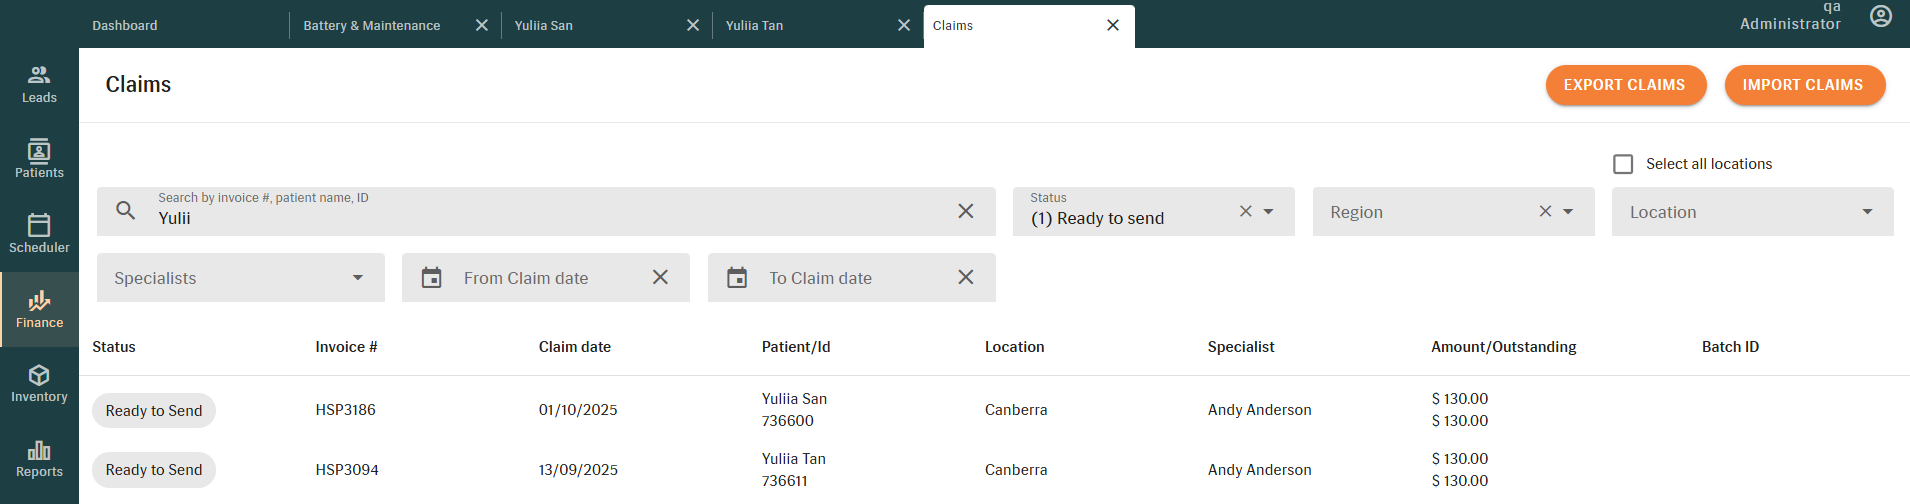Open the Reports sidebar section
This screenshot has width=1910, height=504.
39,459
